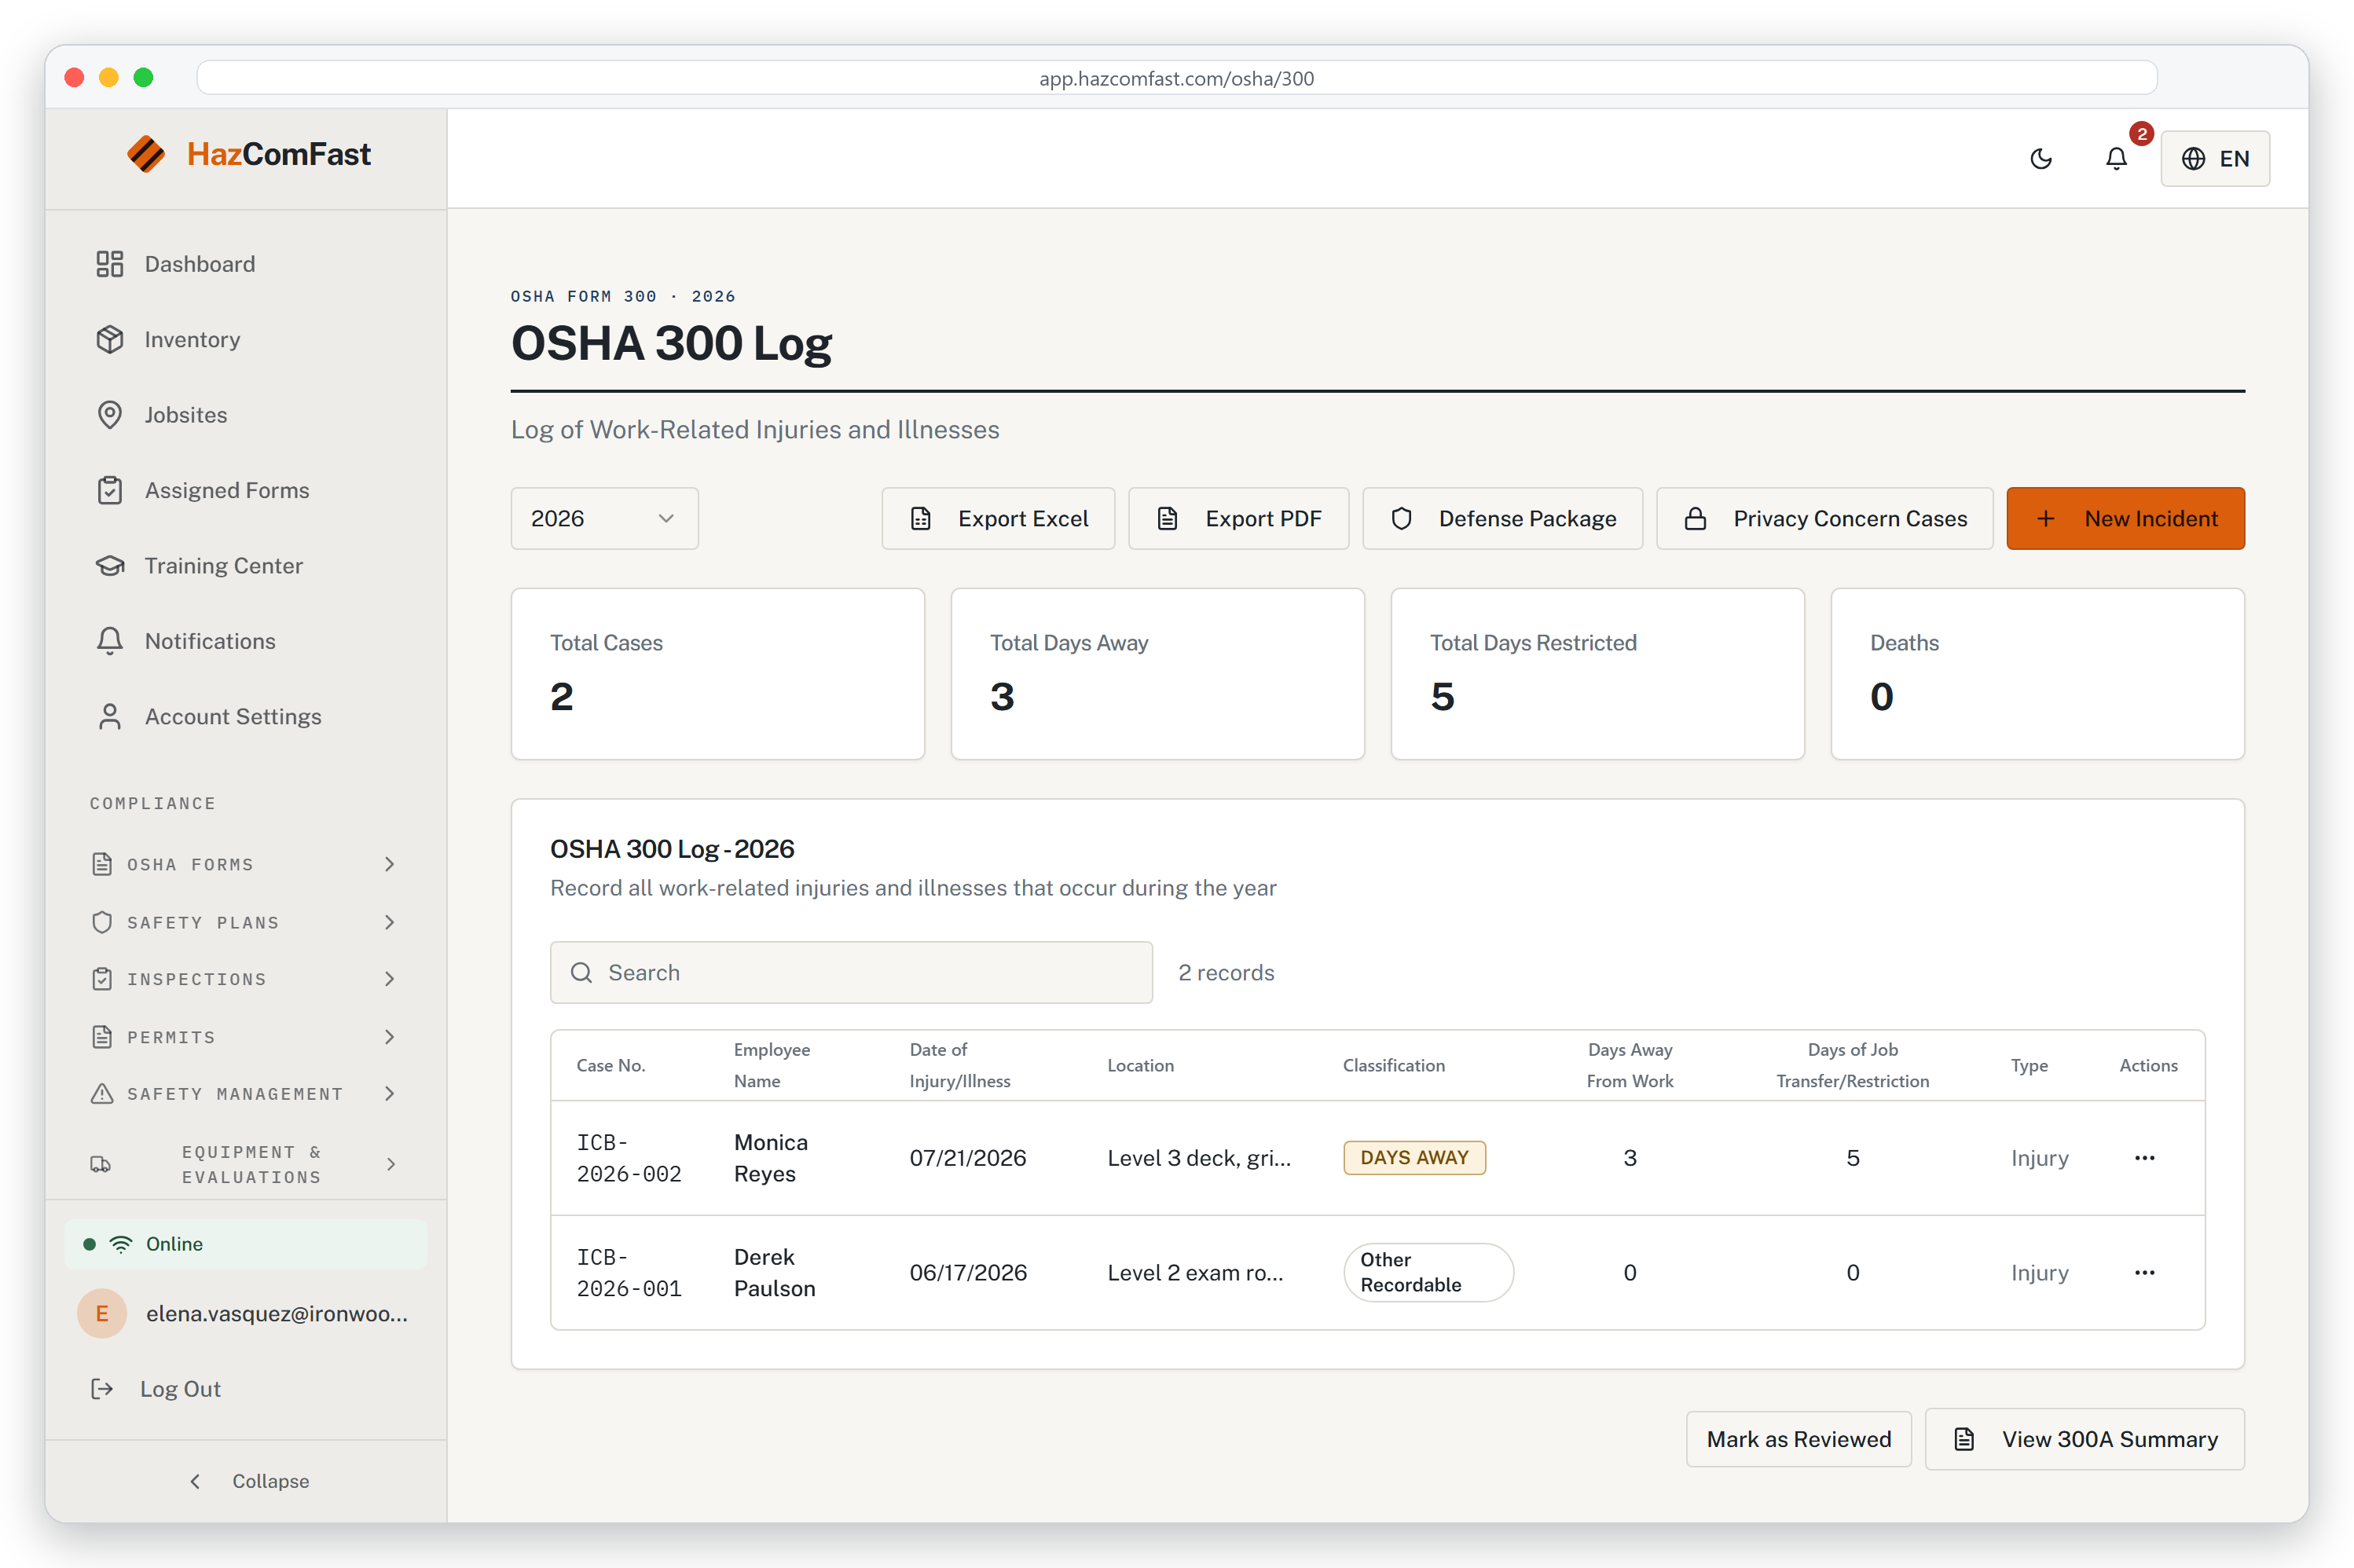Mark the log as Reviewed
The width and height of the screenshot is (2354, 1568).
[1799, 1439]
